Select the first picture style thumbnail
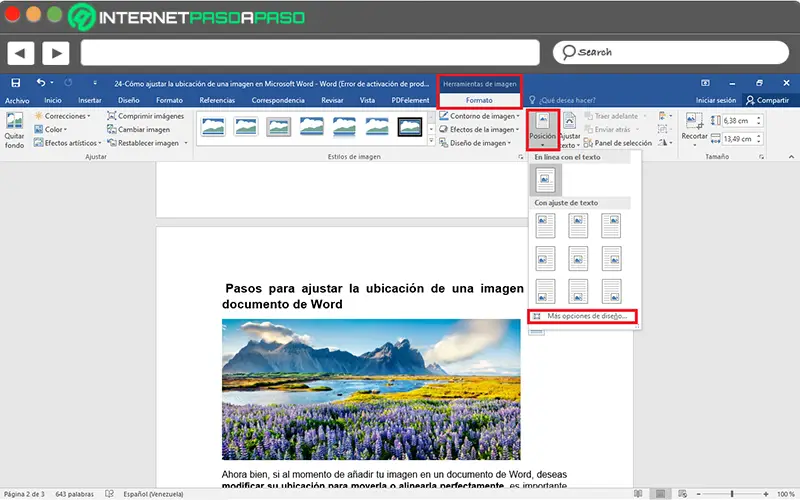800x500 pixels. click(213, 126)
